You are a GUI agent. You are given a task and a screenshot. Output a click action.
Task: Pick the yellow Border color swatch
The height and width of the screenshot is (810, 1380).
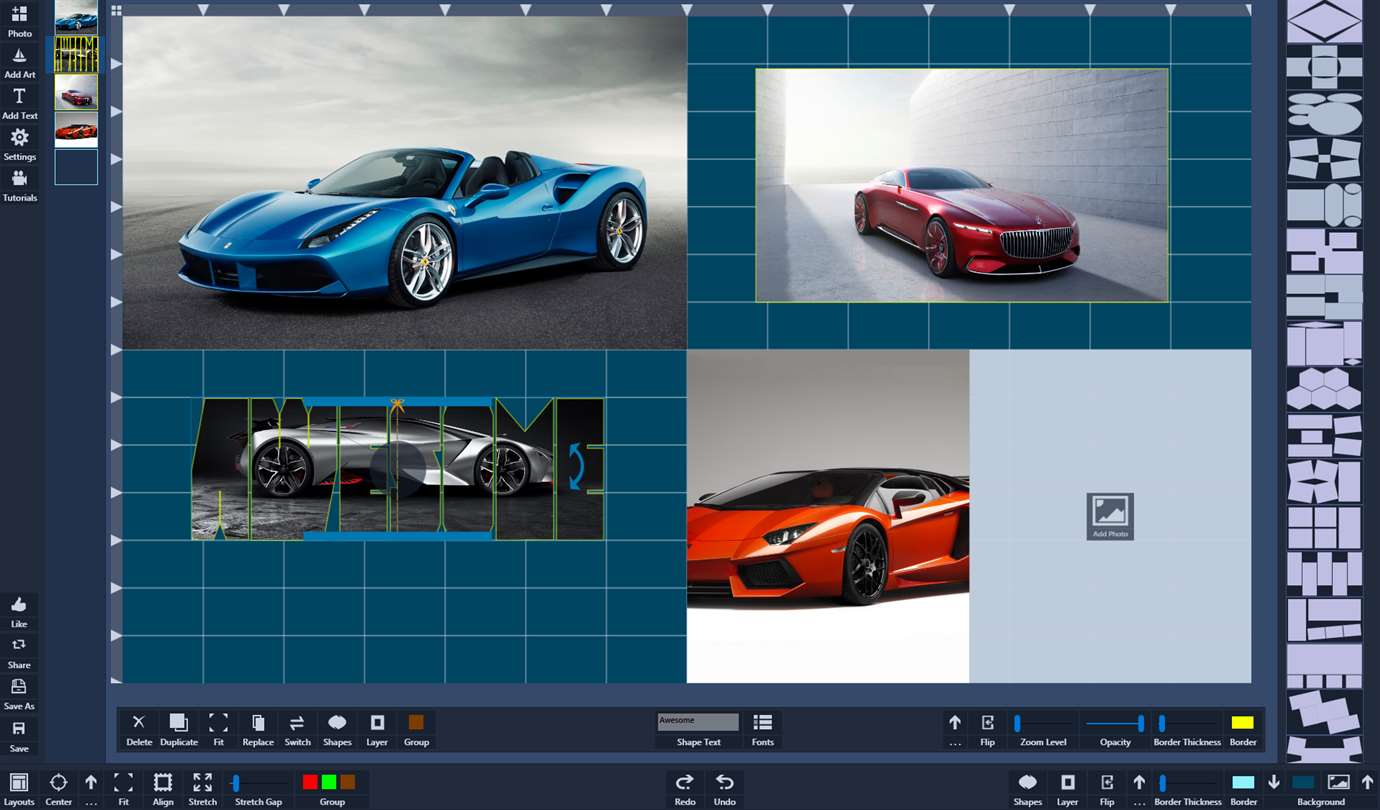pyautogui.click(x=1243, y=723)
